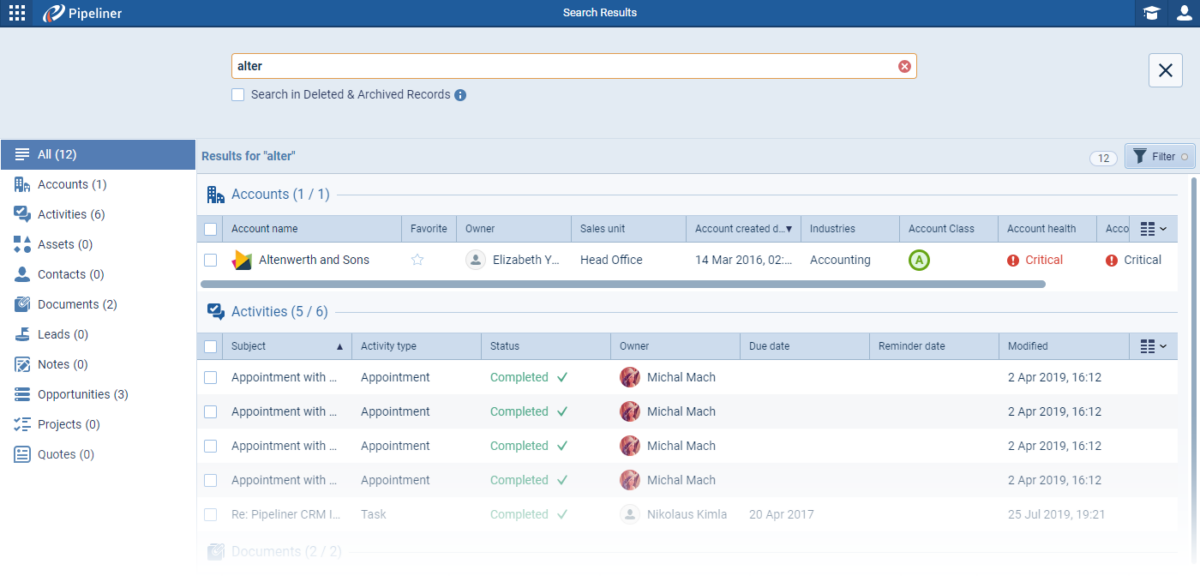
Task: Click the Altenwerth and Sons account logo
Action: pyautogui.click(x=241, y=260)
